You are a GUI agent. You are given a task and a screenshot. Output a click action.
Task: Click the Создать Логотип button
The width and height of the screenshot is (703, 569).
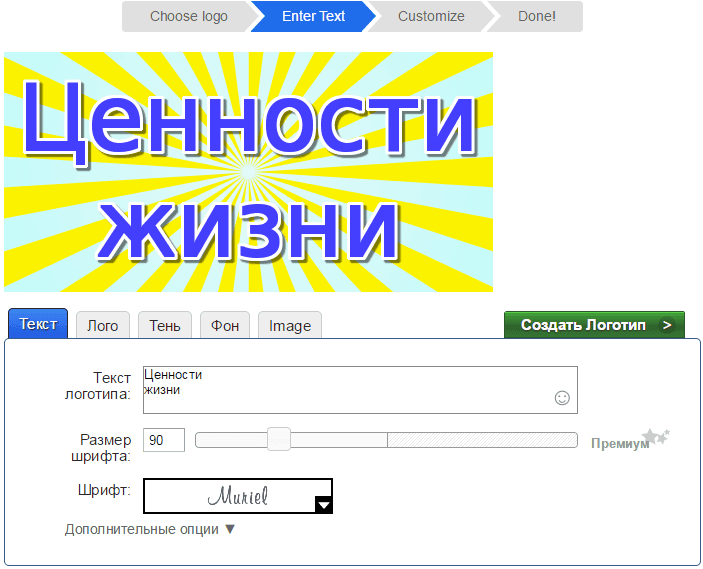594,325
